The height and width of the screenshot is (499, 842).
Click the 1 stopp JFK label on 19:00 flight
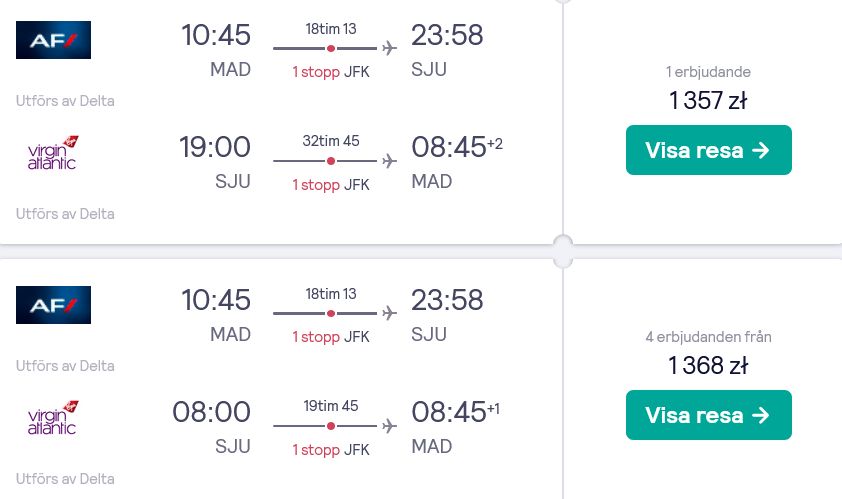point(331,185)
